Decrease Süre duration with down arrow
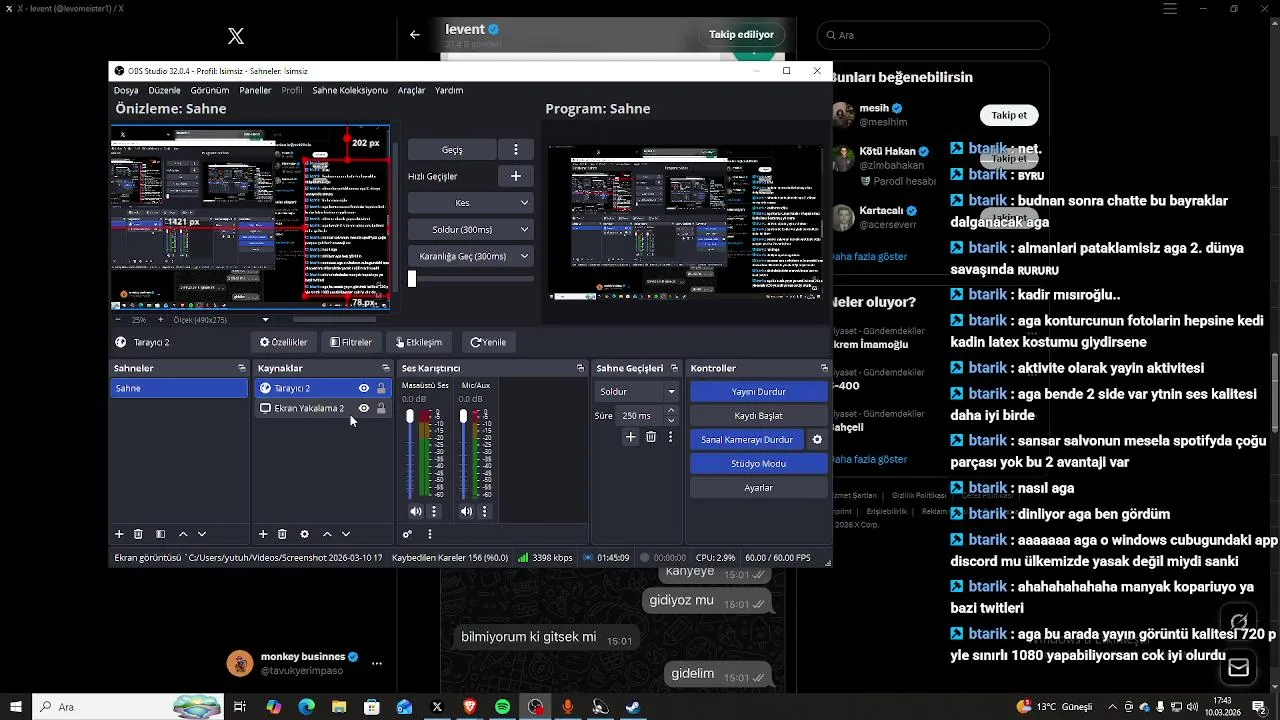Viewport: 1280px width, 720px height. click(x=671, y=420)
